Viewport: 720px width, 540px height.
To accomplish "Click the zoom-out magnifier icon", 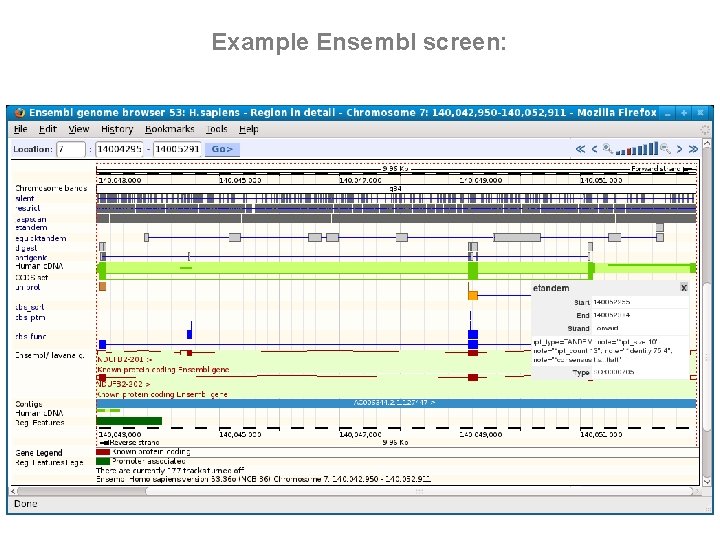I will (665, 149).
